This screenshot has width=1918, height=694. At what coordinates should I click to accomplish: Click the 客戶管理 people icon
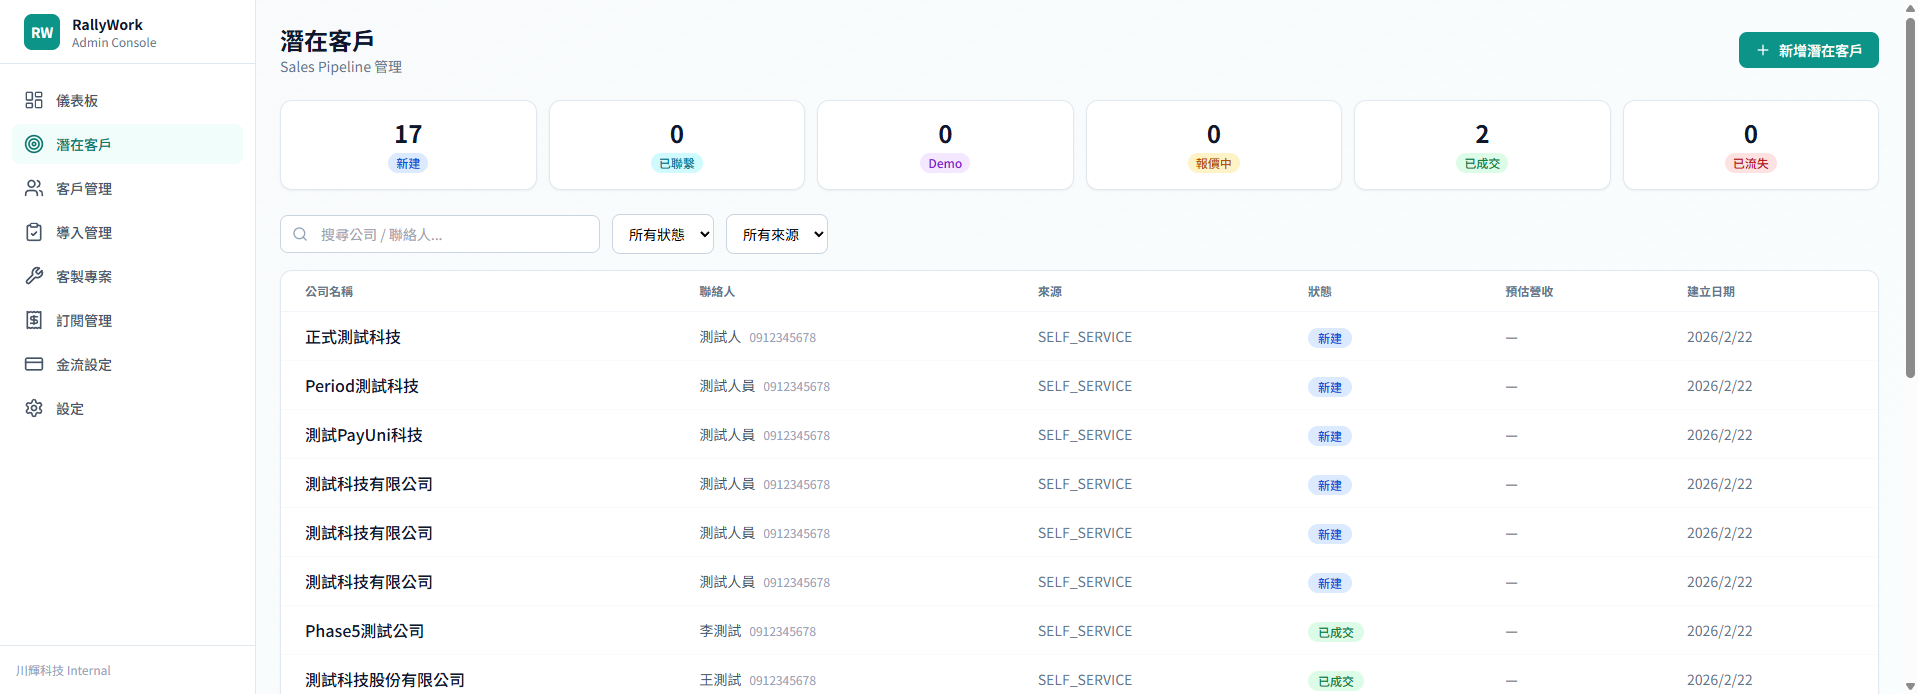tap(34, 188)
